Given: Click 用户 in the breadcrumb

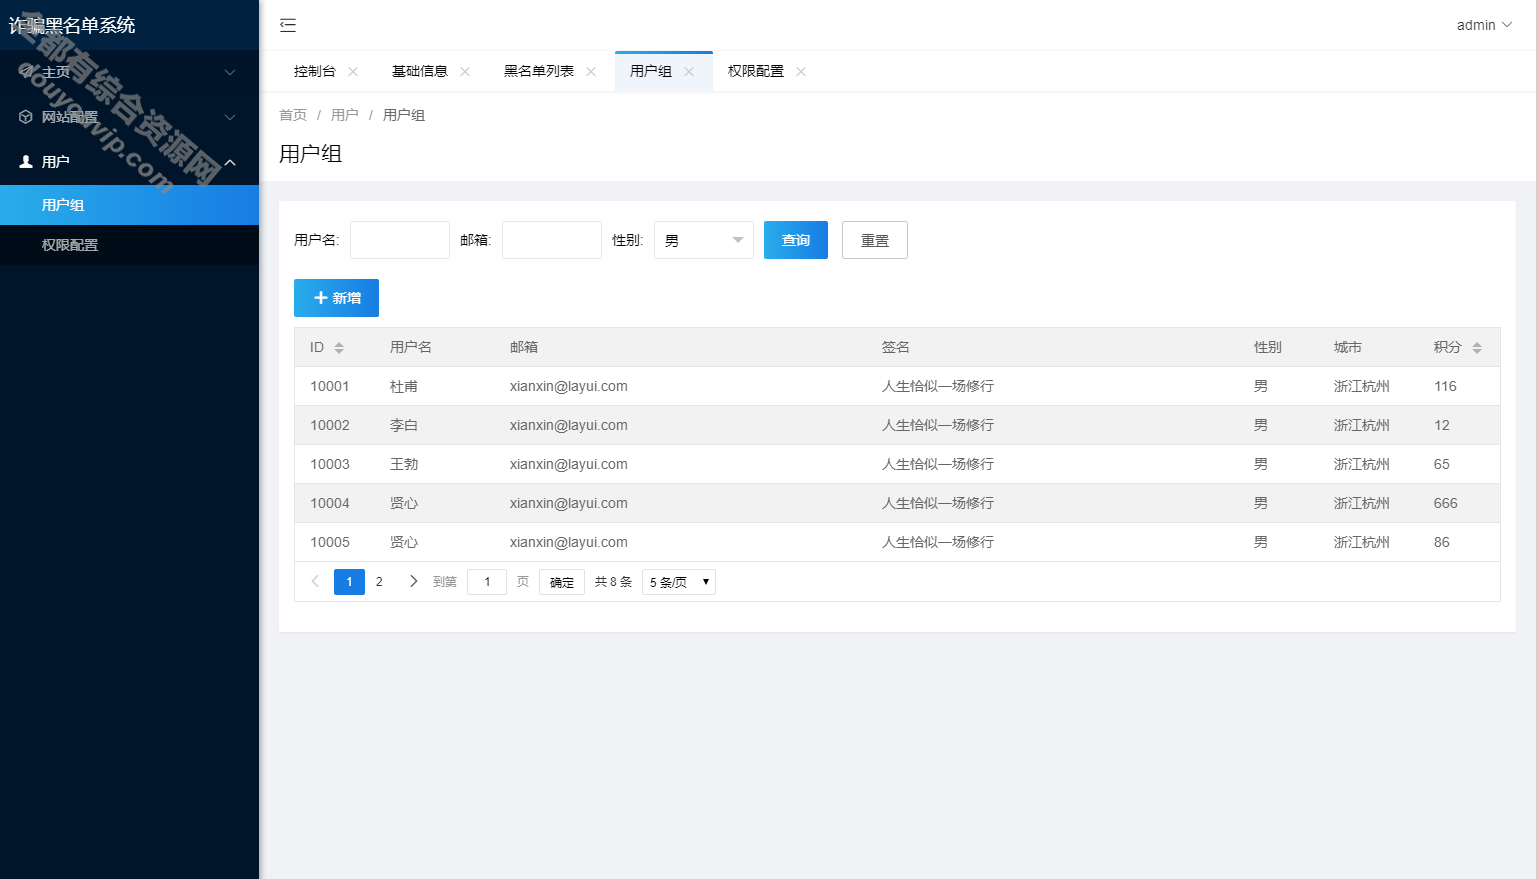Looking at the screenshot, I should pos(344,115).
